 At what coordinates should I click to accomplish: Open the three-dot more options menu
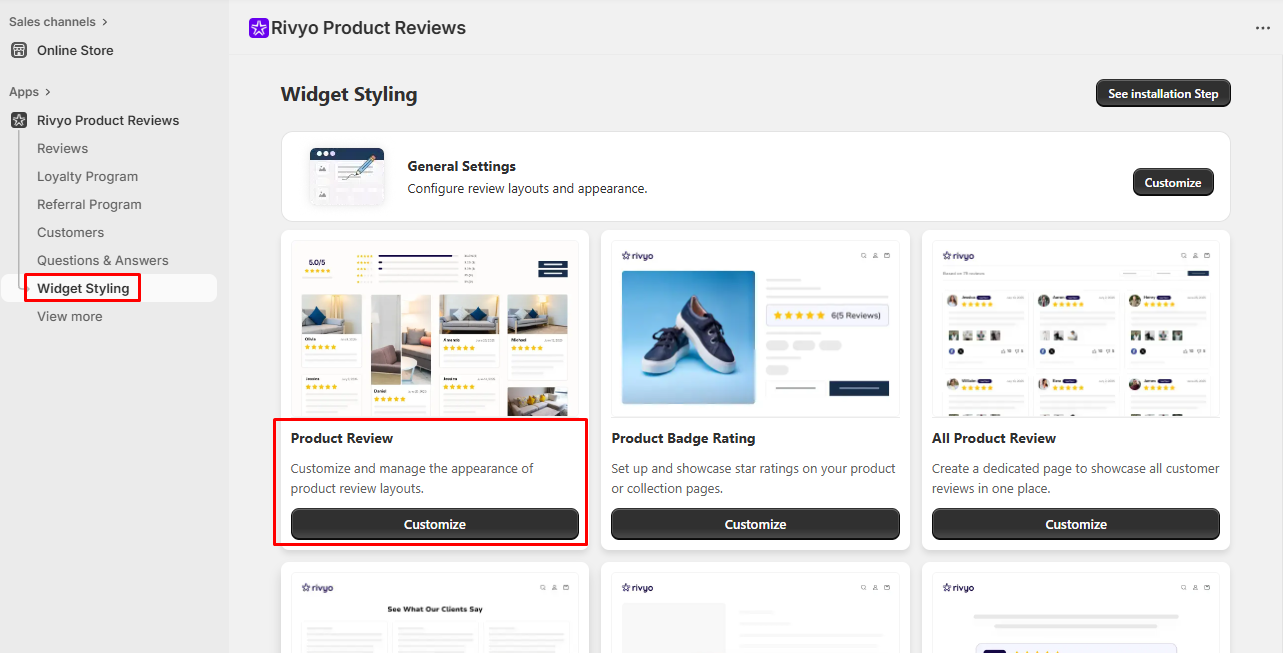(x=1262, y=28)
